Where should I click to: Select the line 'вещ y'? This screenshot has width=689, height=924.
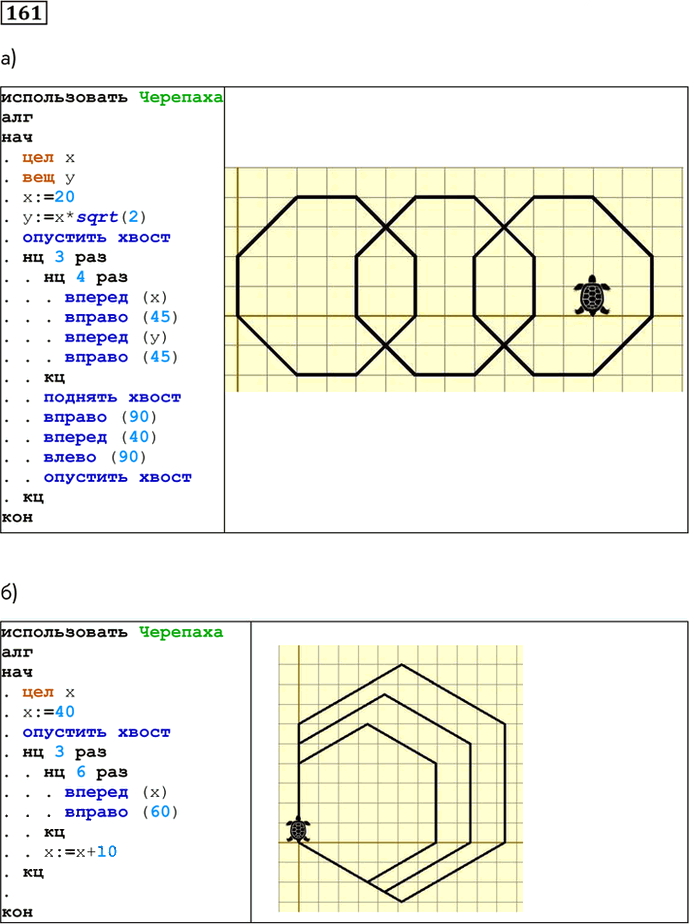point(49,177)
